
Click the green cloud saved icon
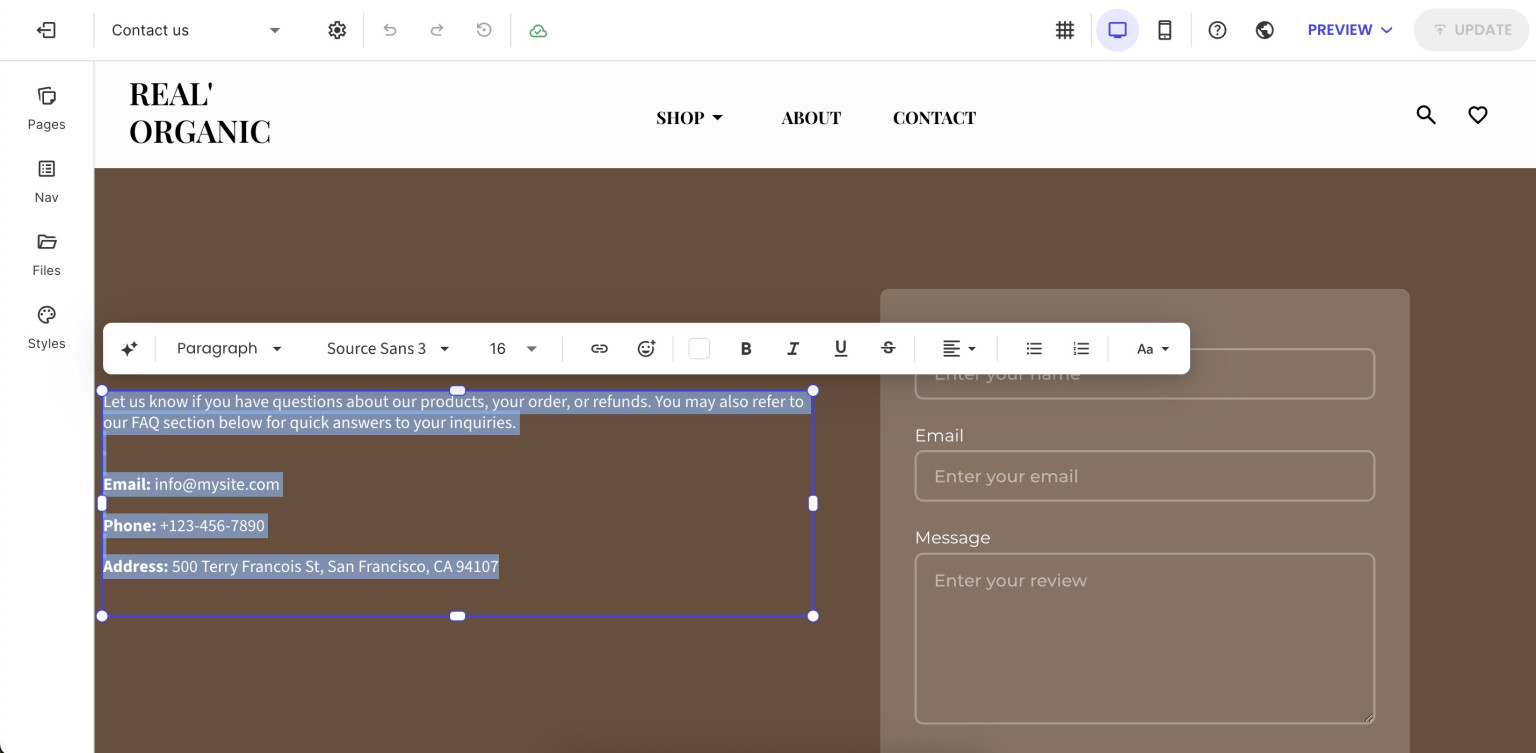coord(538,30)
